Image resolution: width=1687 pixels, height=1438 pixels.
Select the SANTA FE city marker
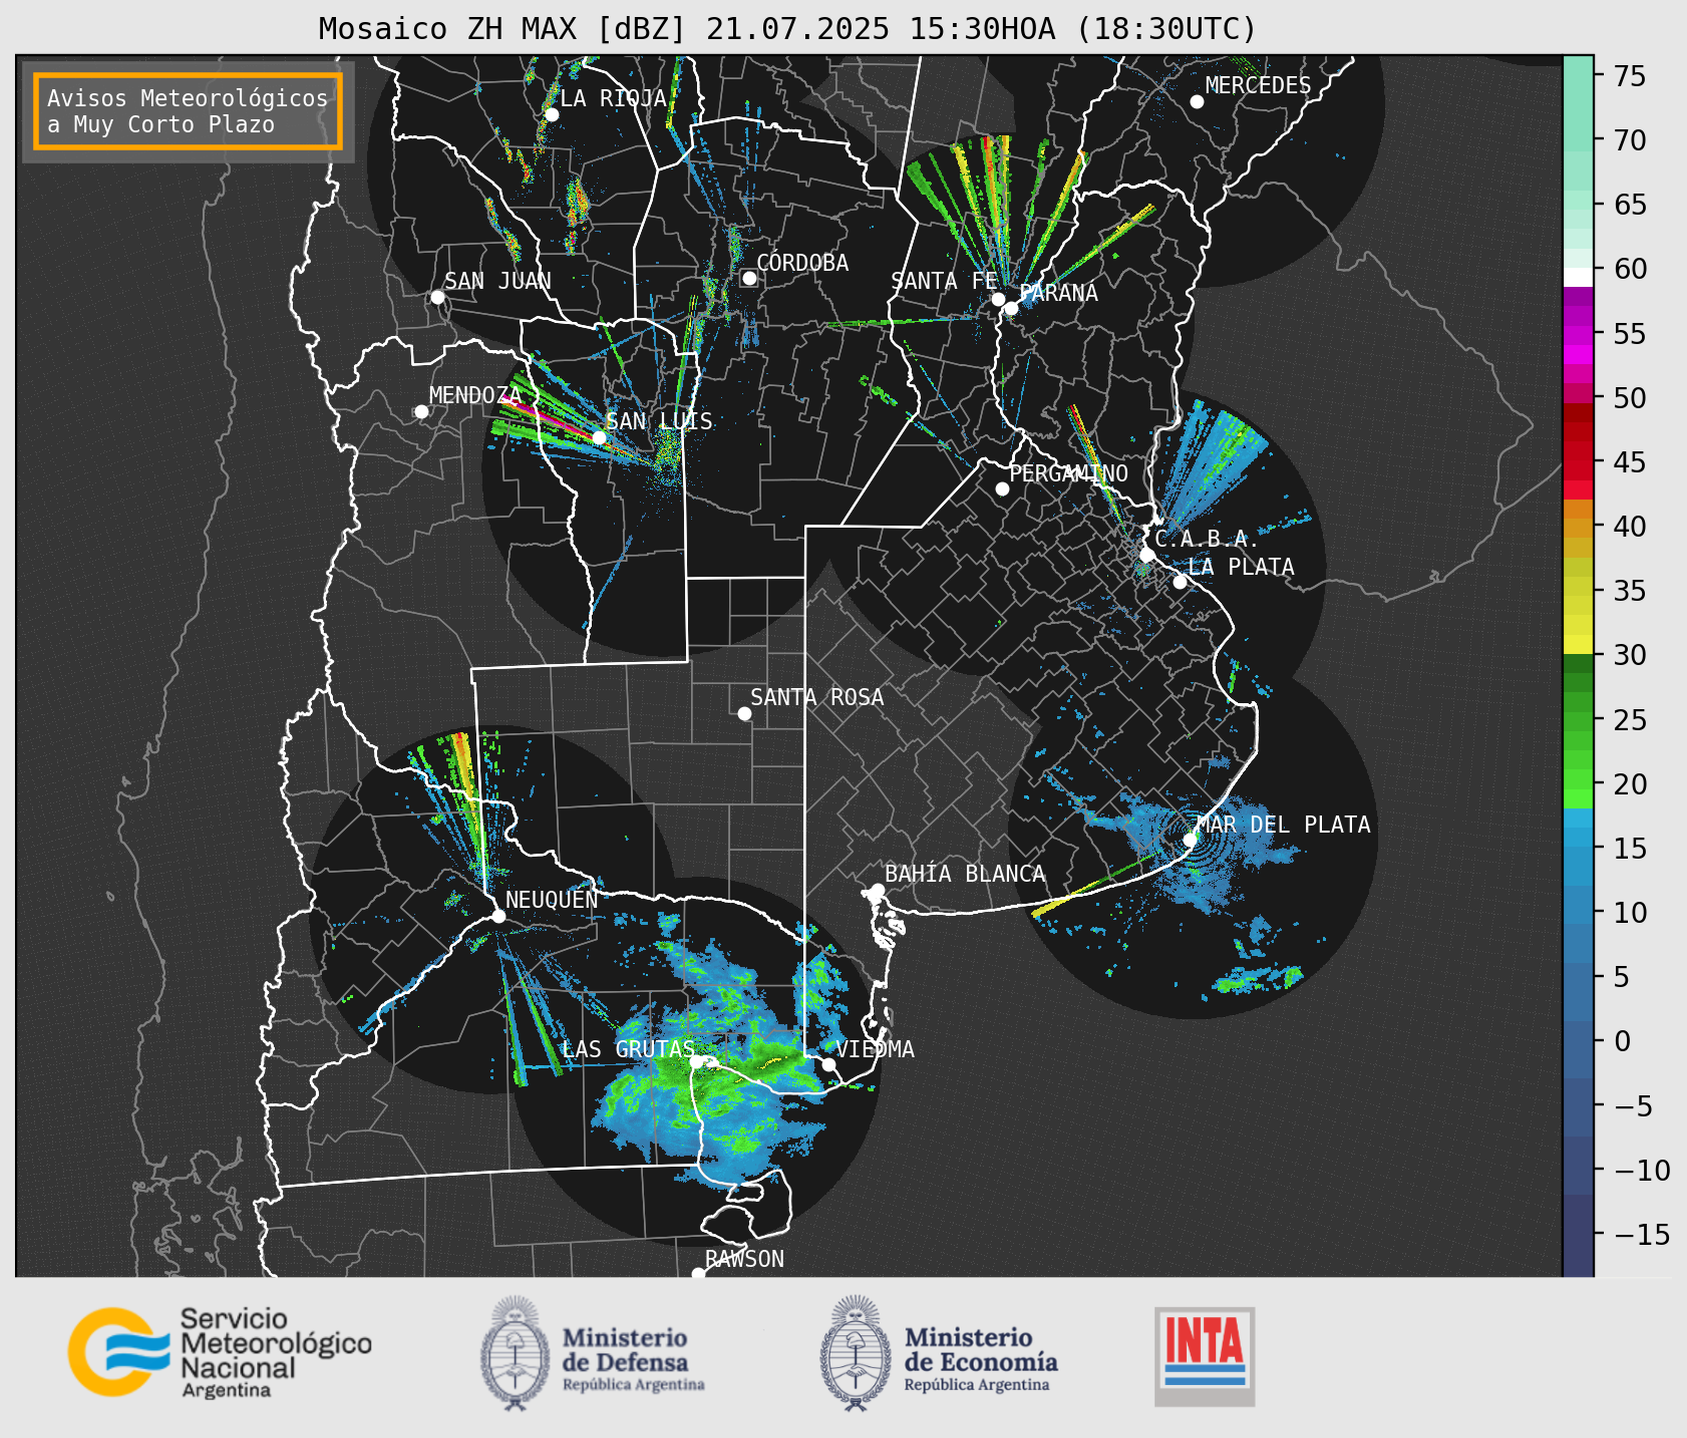click(x=998, y=299)
